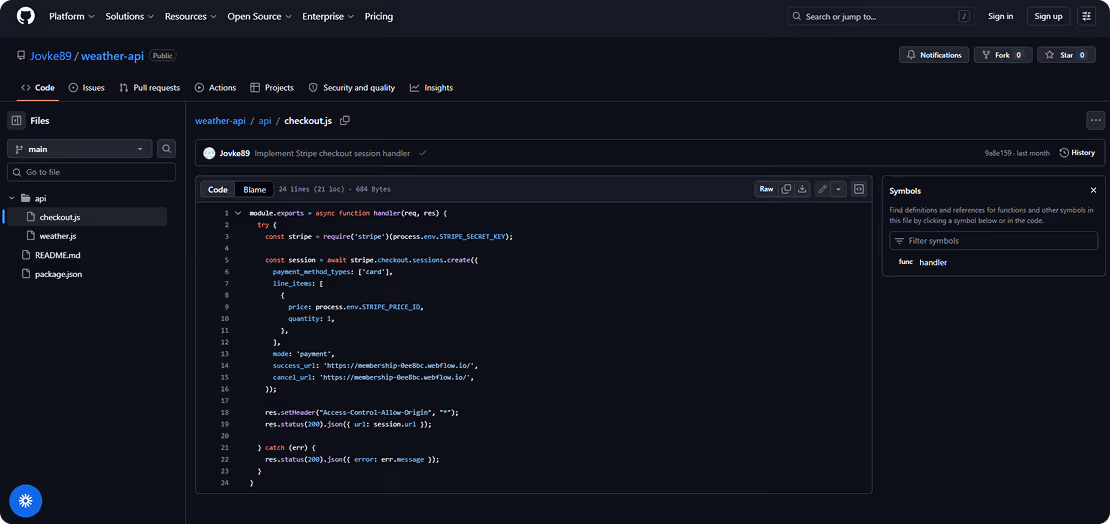Switch to the Issues tab
Screen dimensions: 1110x524
tap(86, 88)
